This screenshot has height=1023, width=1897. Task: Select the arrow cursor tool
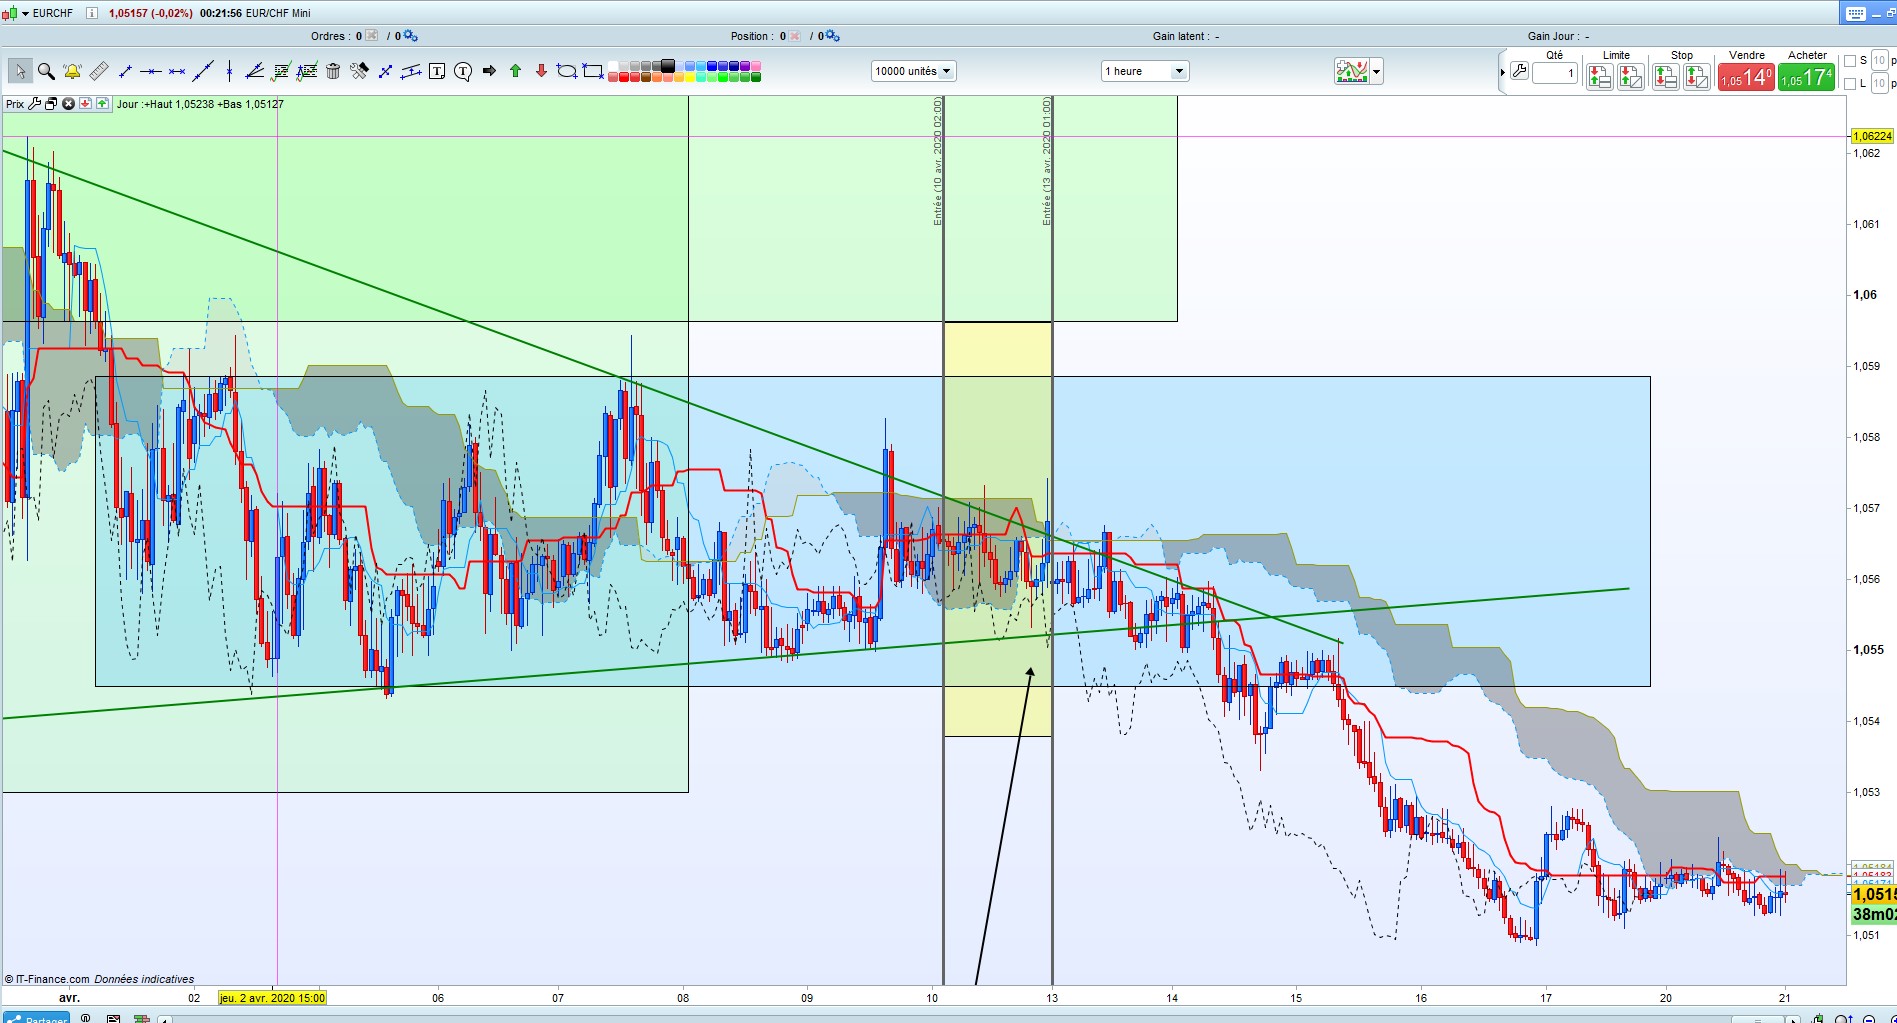click(x=19, y=71)
